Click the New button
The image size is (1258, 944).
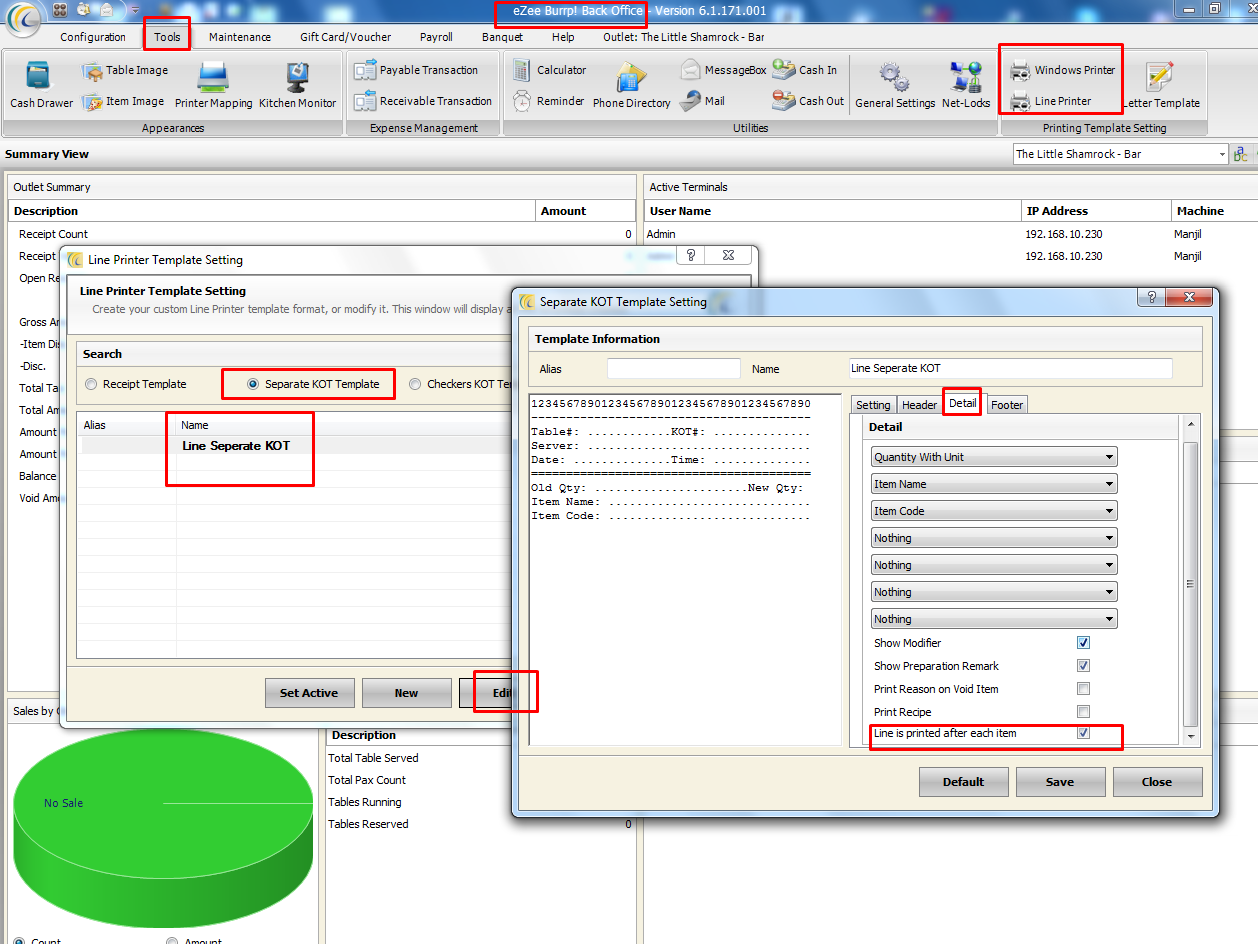click(x=406, y=693)
